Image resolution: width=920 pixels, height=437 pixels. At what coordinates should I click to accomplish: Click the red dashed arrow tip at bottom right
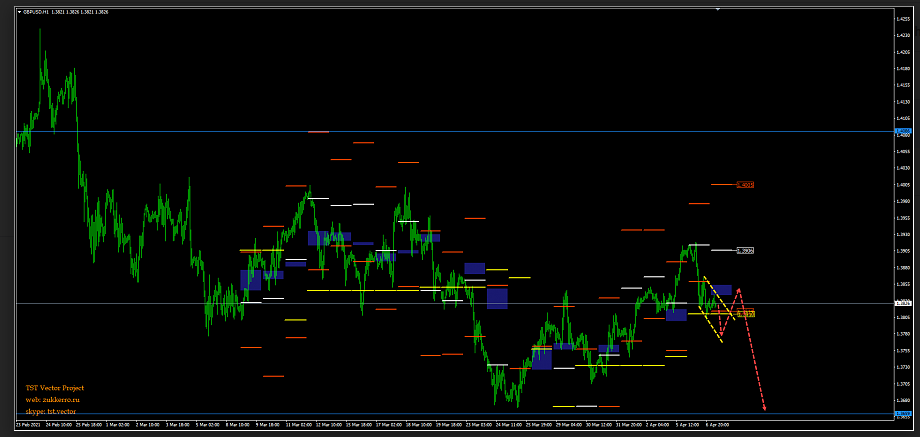(x=765, y=409)
